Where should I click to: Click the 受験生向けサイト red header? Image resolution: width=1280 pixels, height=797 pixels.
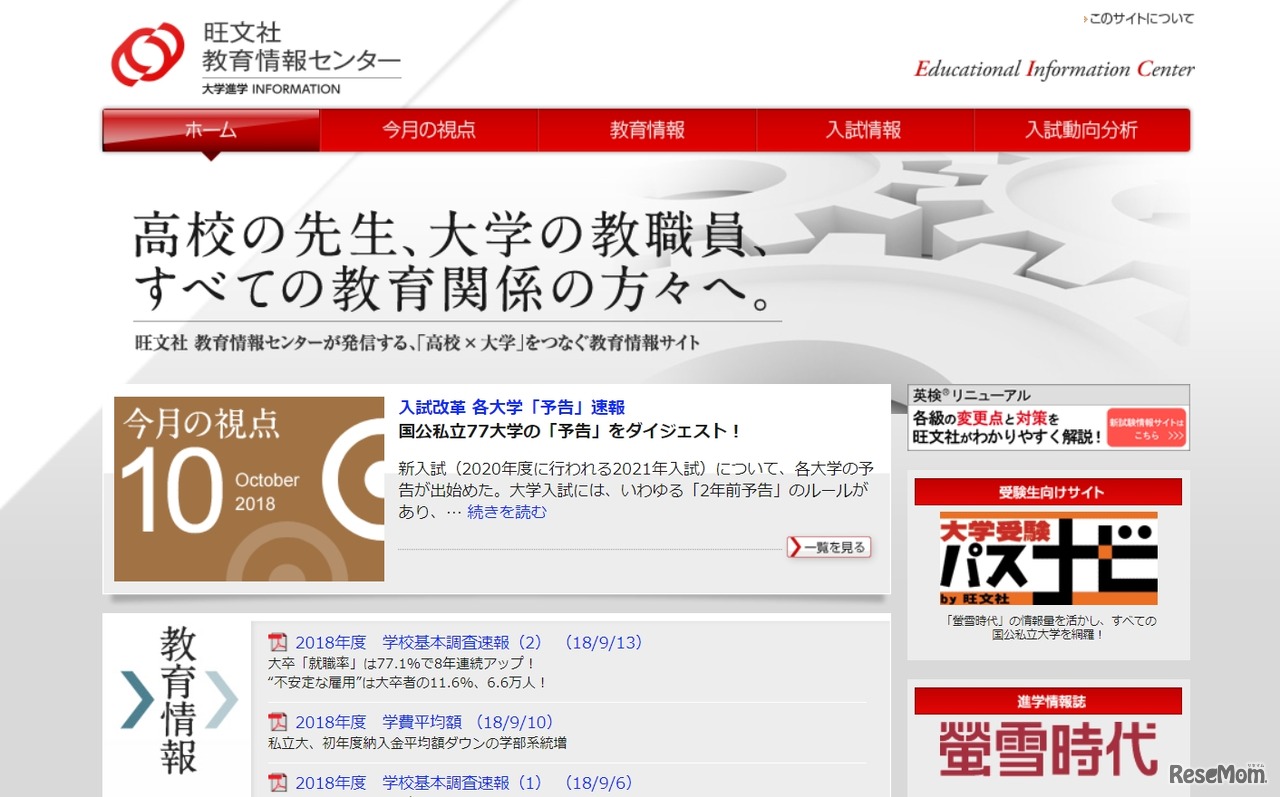[x=1048, y=492]
